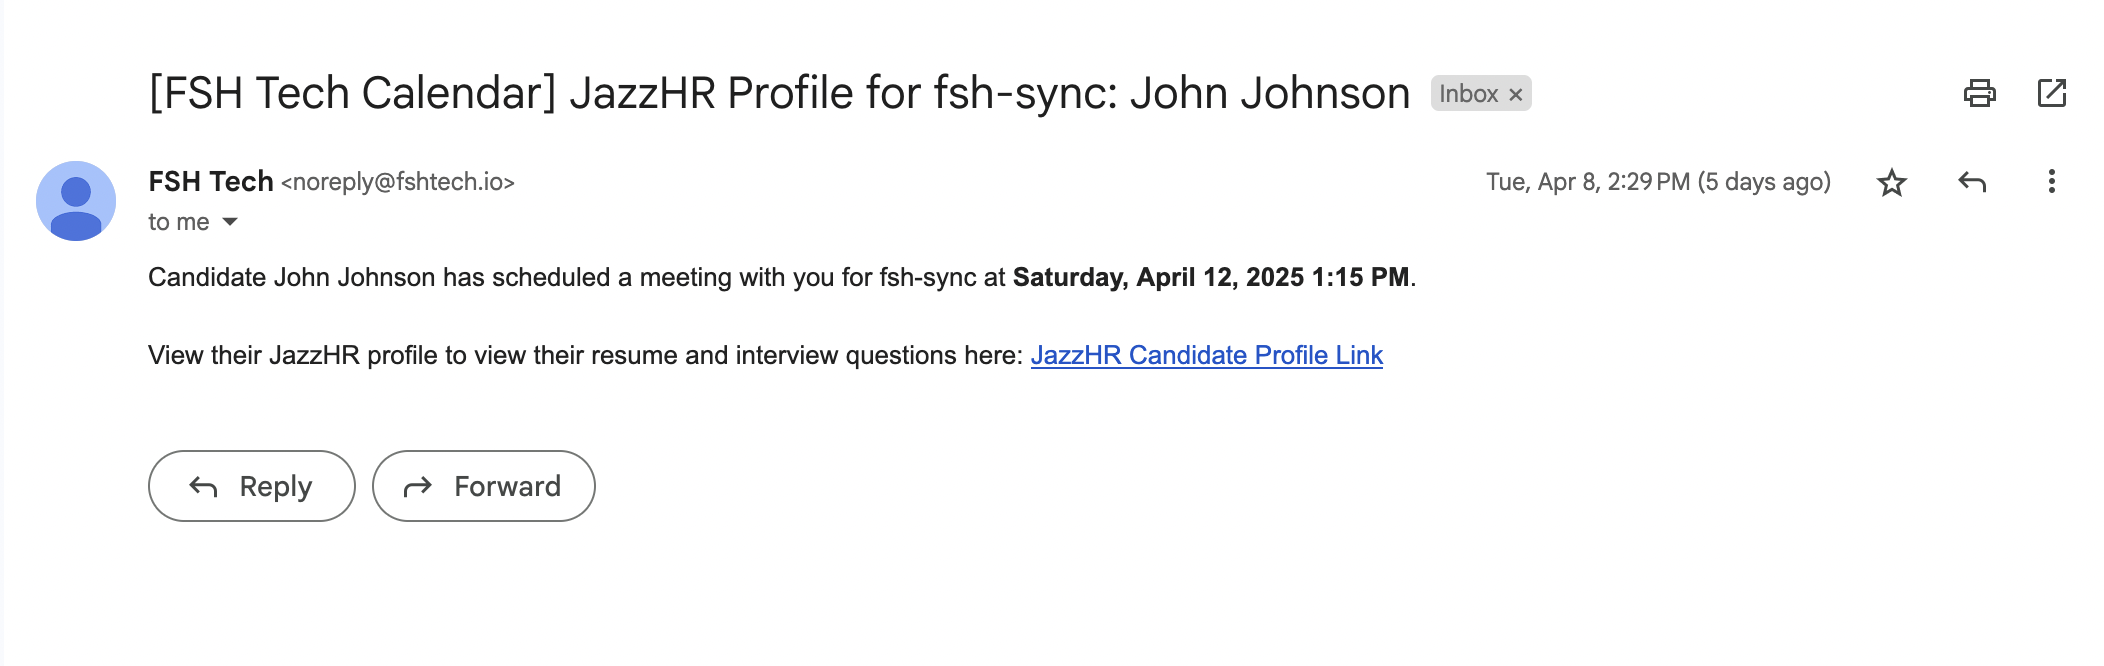The width and height of the screenshot is (2104, 666).
Task: Click the Forward button
Action: [x=483, y=486]
